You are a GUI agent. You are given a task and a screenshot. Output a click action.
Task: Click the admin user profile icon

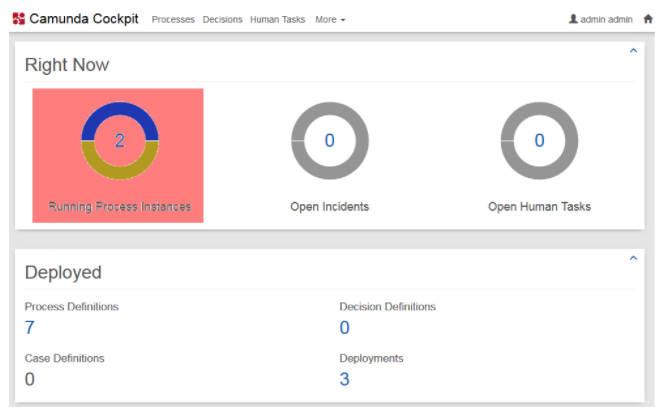[x=573, y=18]
